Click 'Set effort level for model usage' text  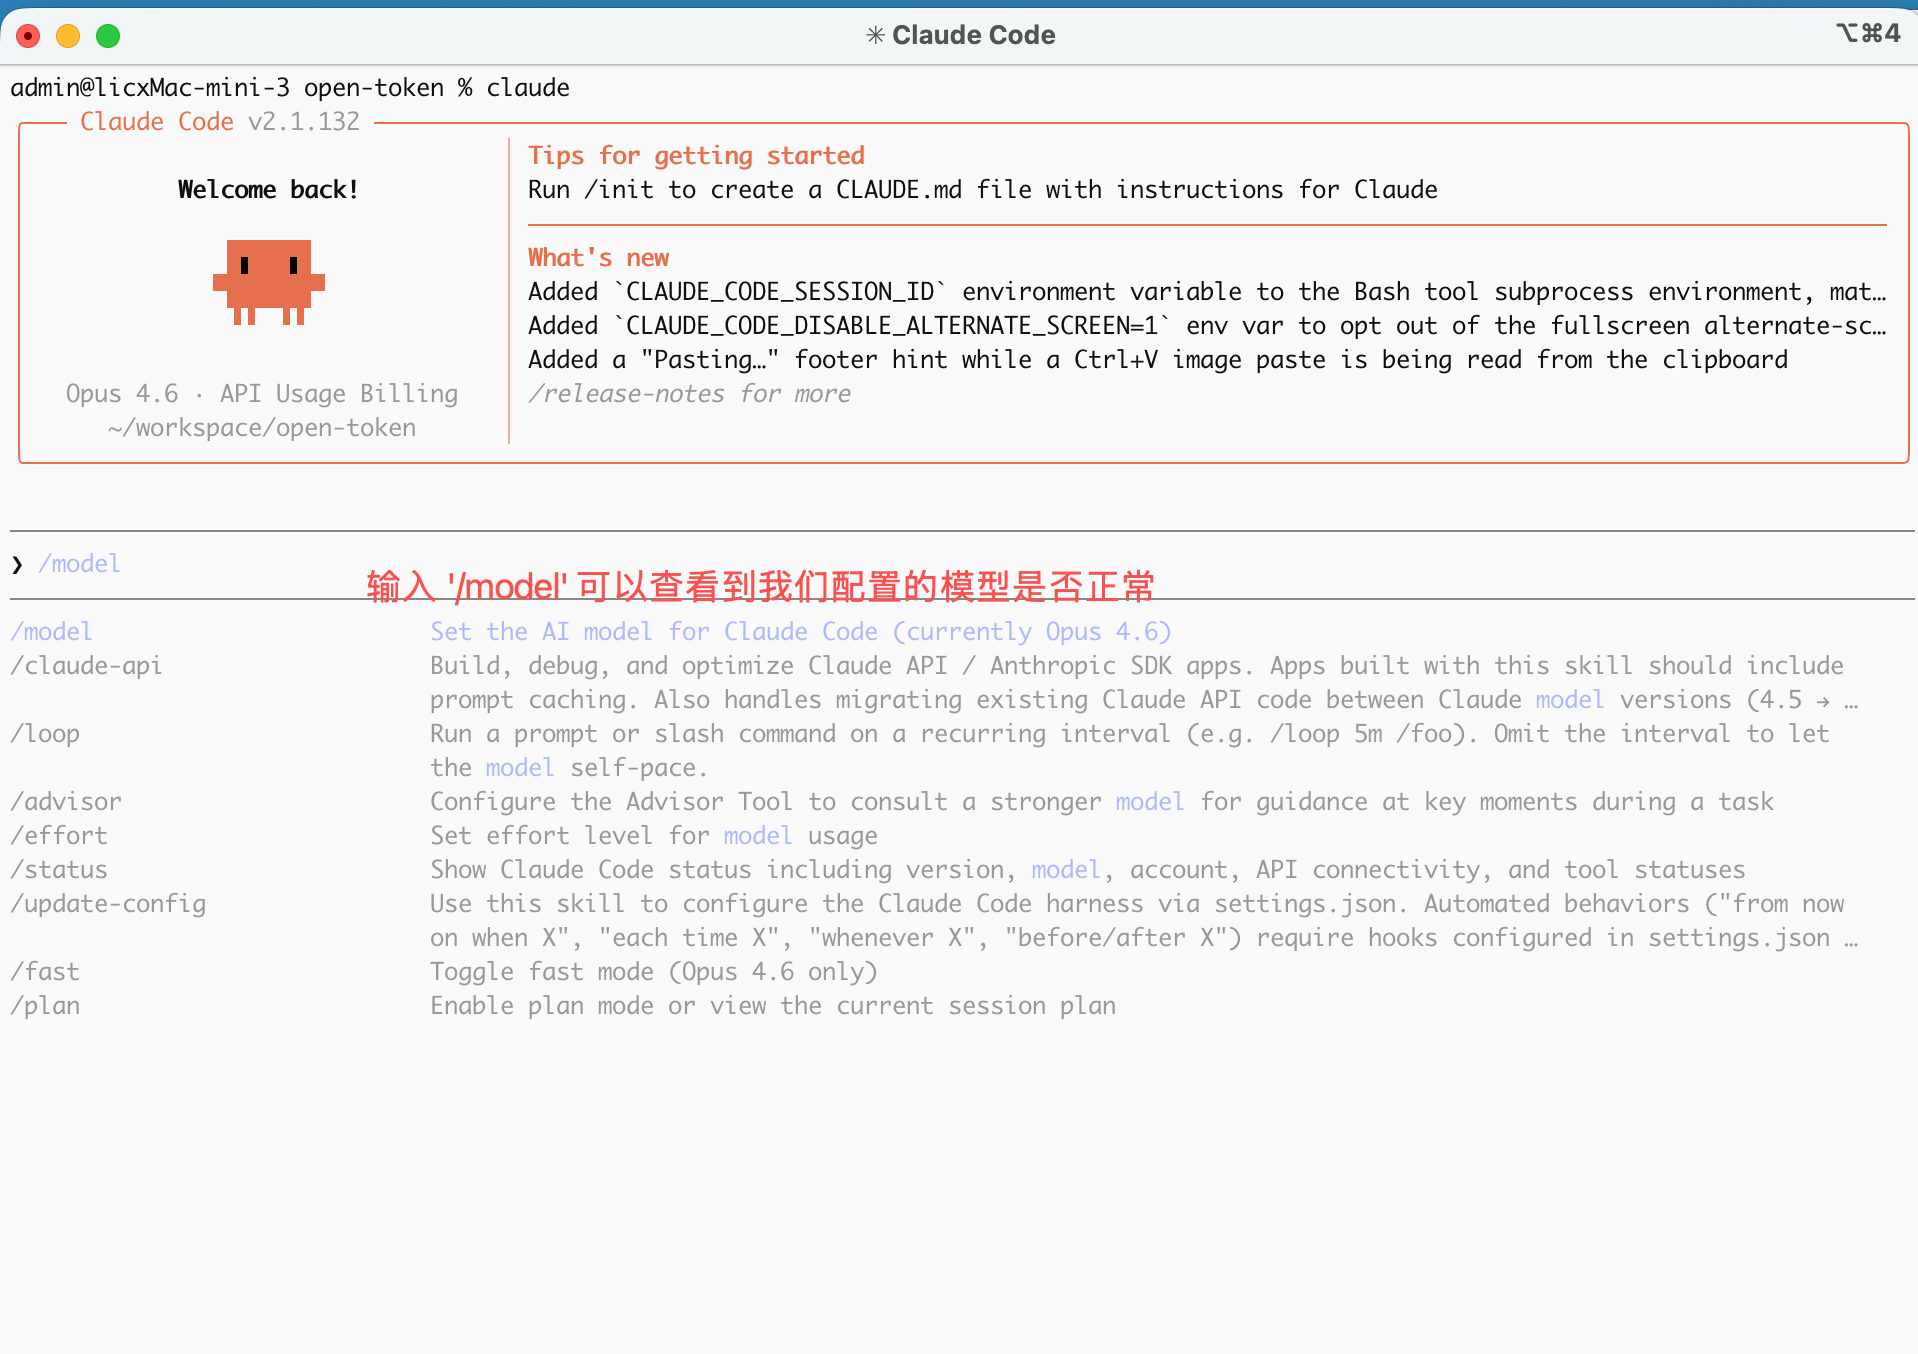[654, 836]
